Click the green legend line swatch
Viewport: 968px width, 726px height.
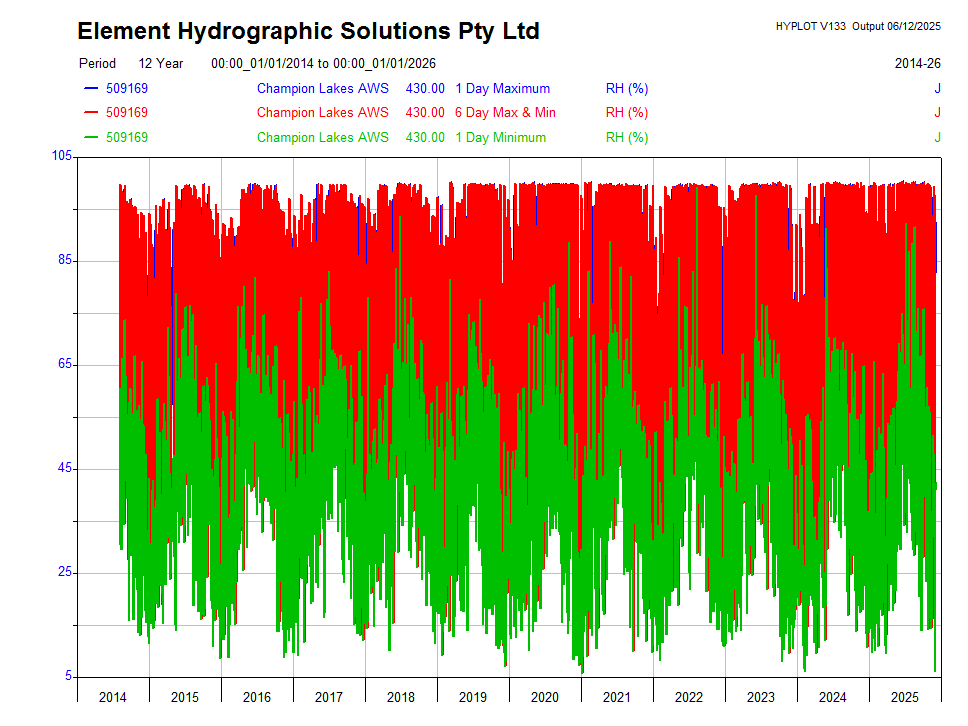tap(91, 137)
